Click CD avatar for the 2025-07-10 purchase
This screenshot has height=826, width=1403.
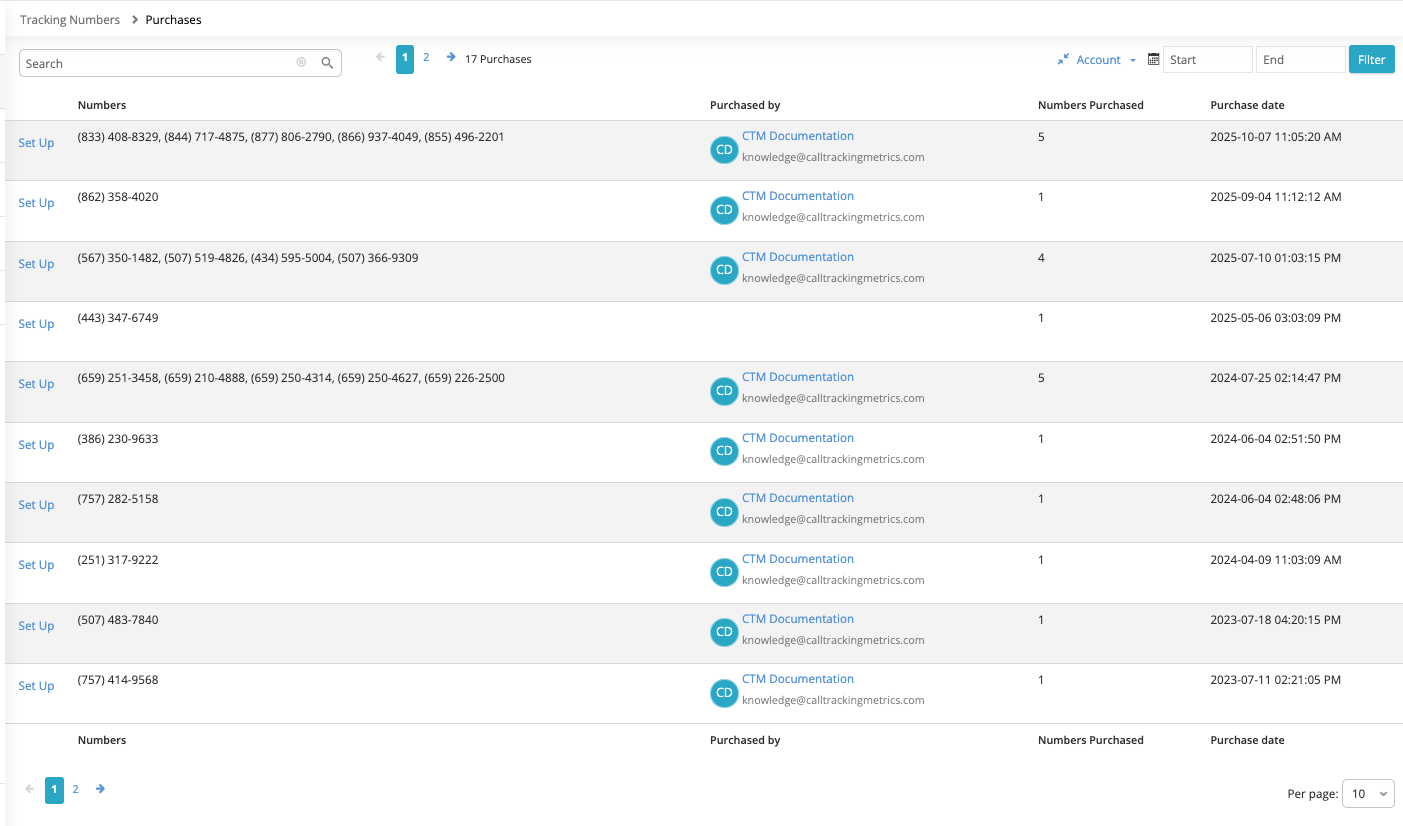pos(724,270)
